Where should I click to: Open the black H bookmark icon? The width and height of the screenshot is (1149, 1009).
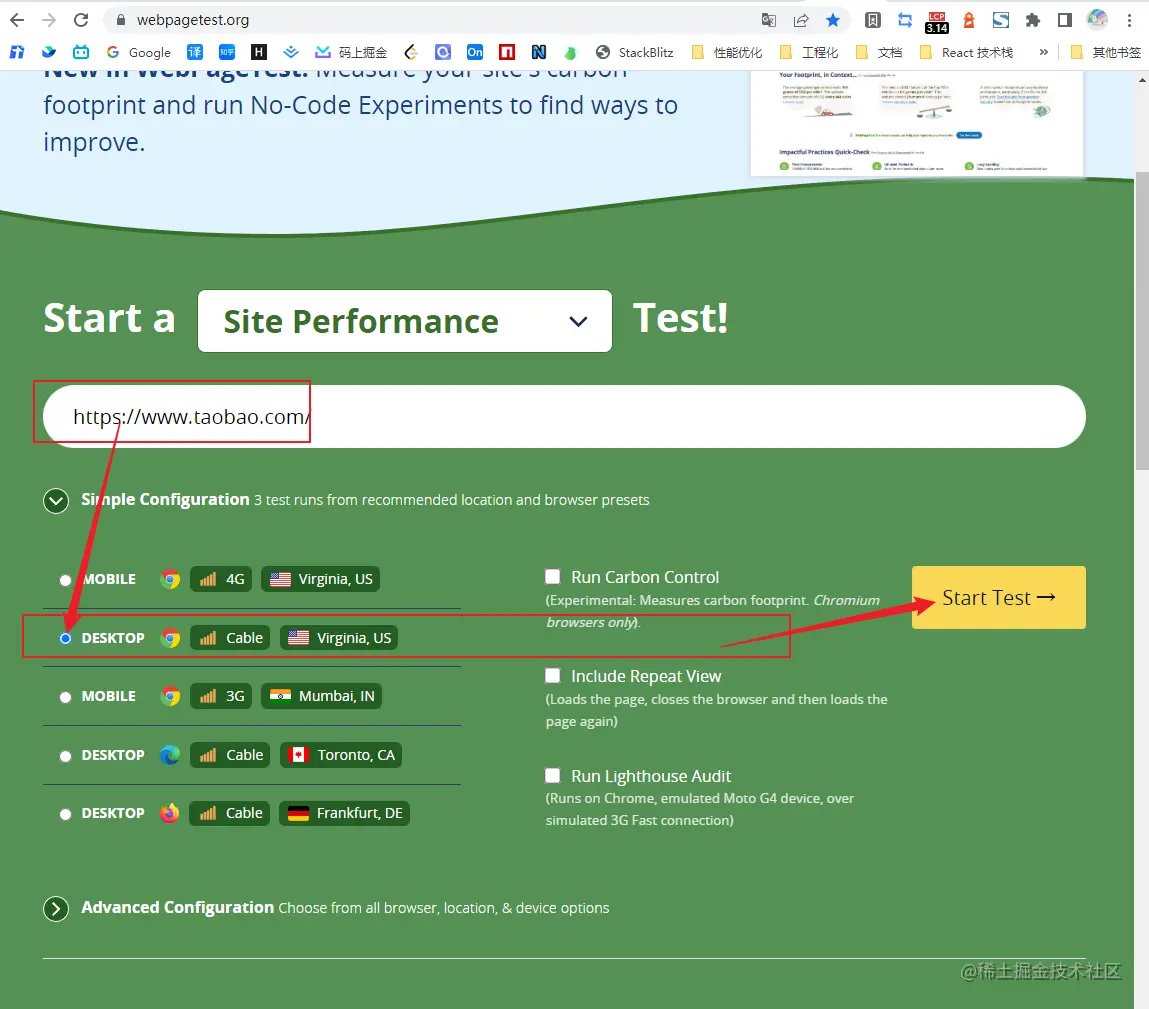[x=259, y=52]
